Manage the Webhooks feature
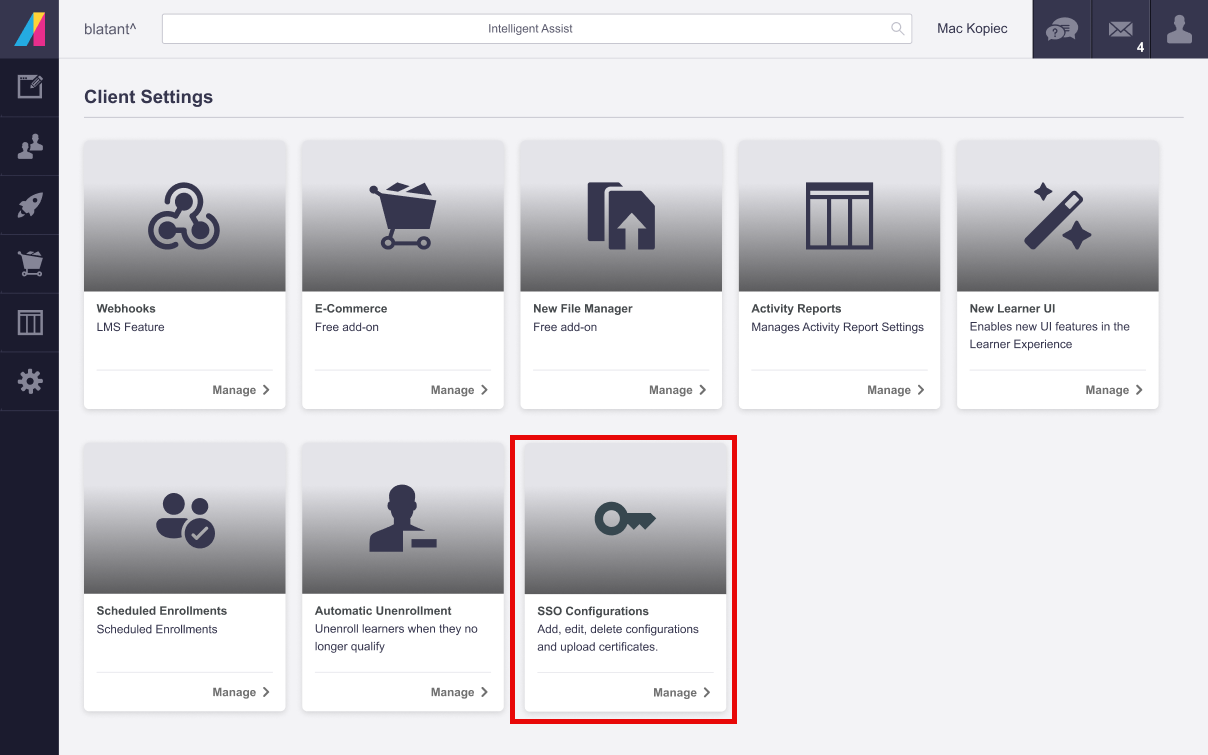 [x=241, y=390]
